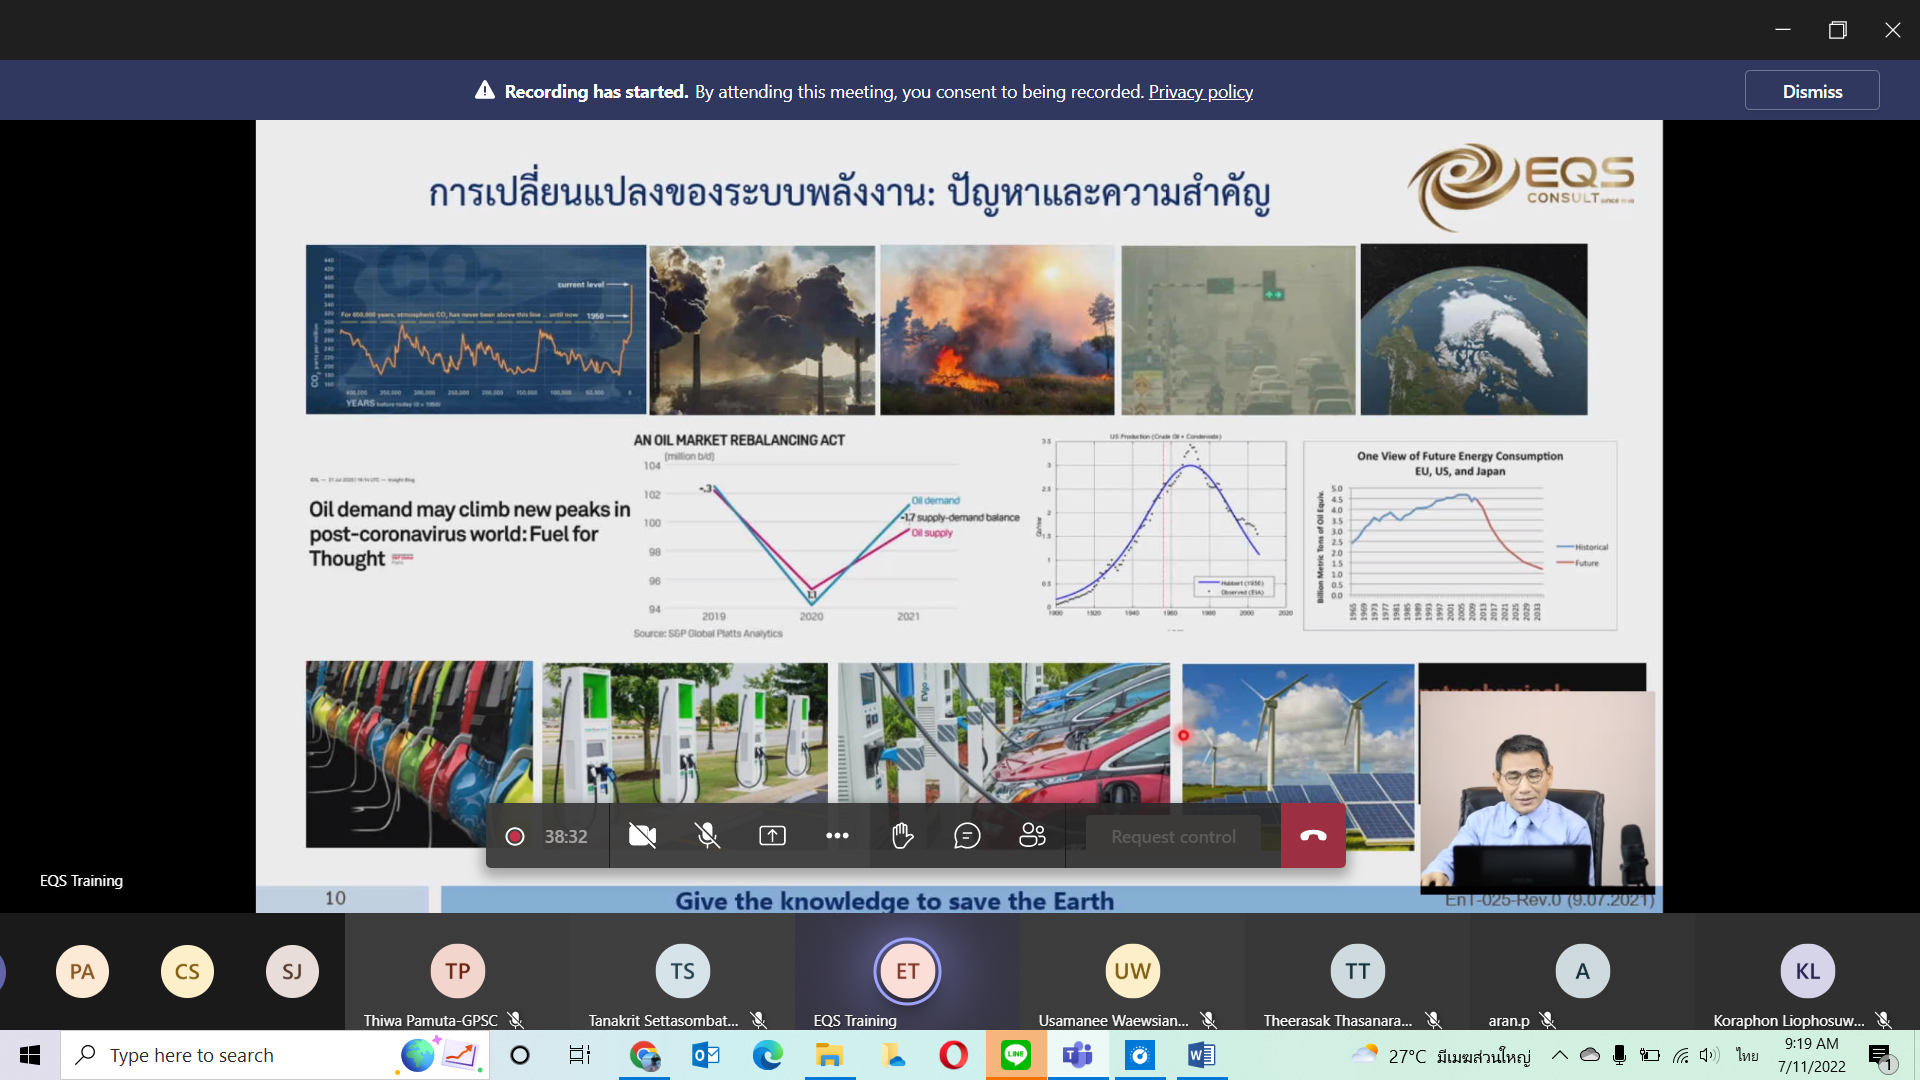Open Microsoft Word from the taskbar
The width and height of the screenshot is (1920, 1080).
[x=1202, y=1055]
